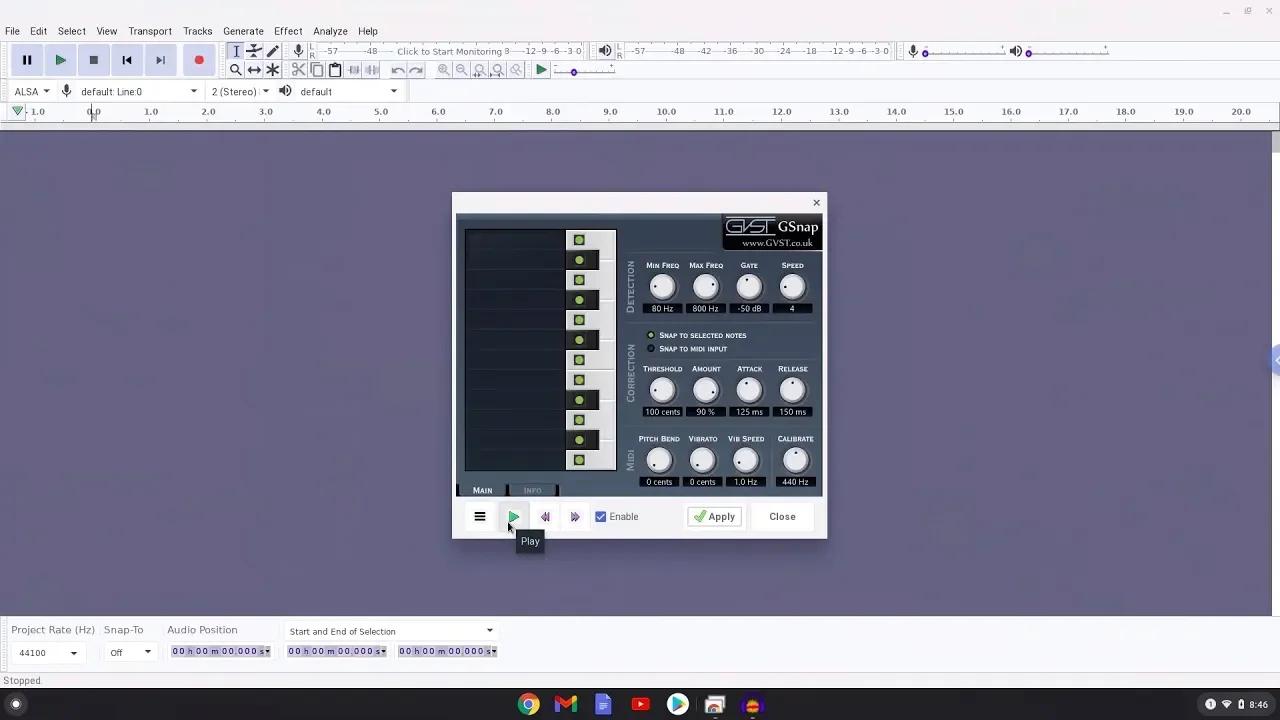Screen dimensions: 1280x720
Task: Close the GSnap plugin window
Action: coord(782,516)
